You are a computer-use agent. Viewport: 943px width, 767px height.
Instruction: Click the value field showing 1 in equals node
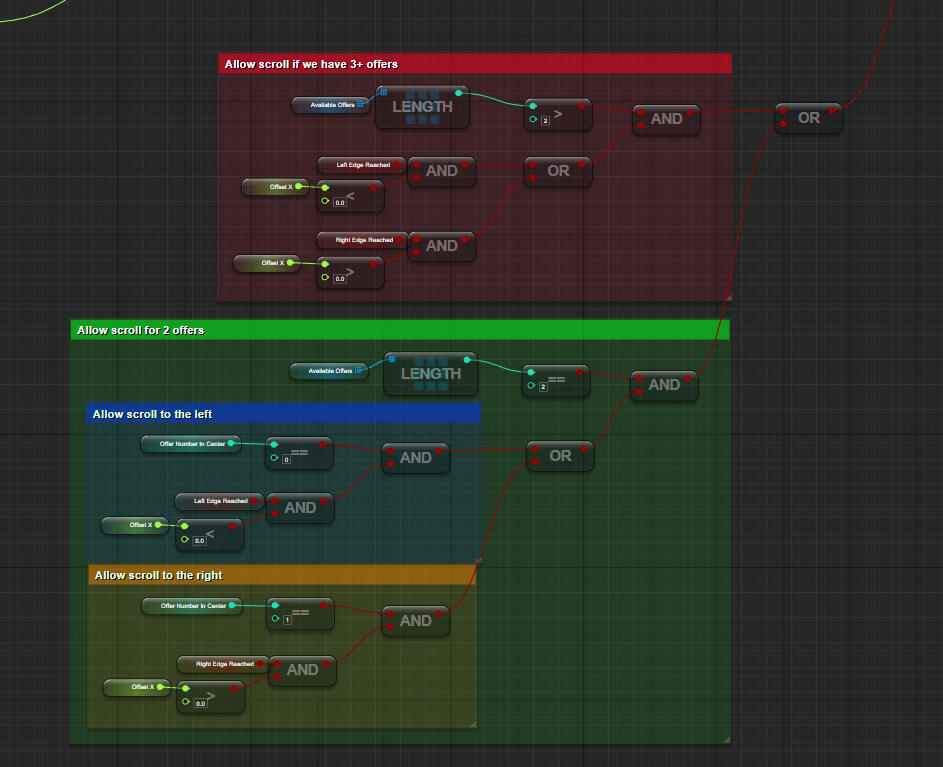click(287, 620)
